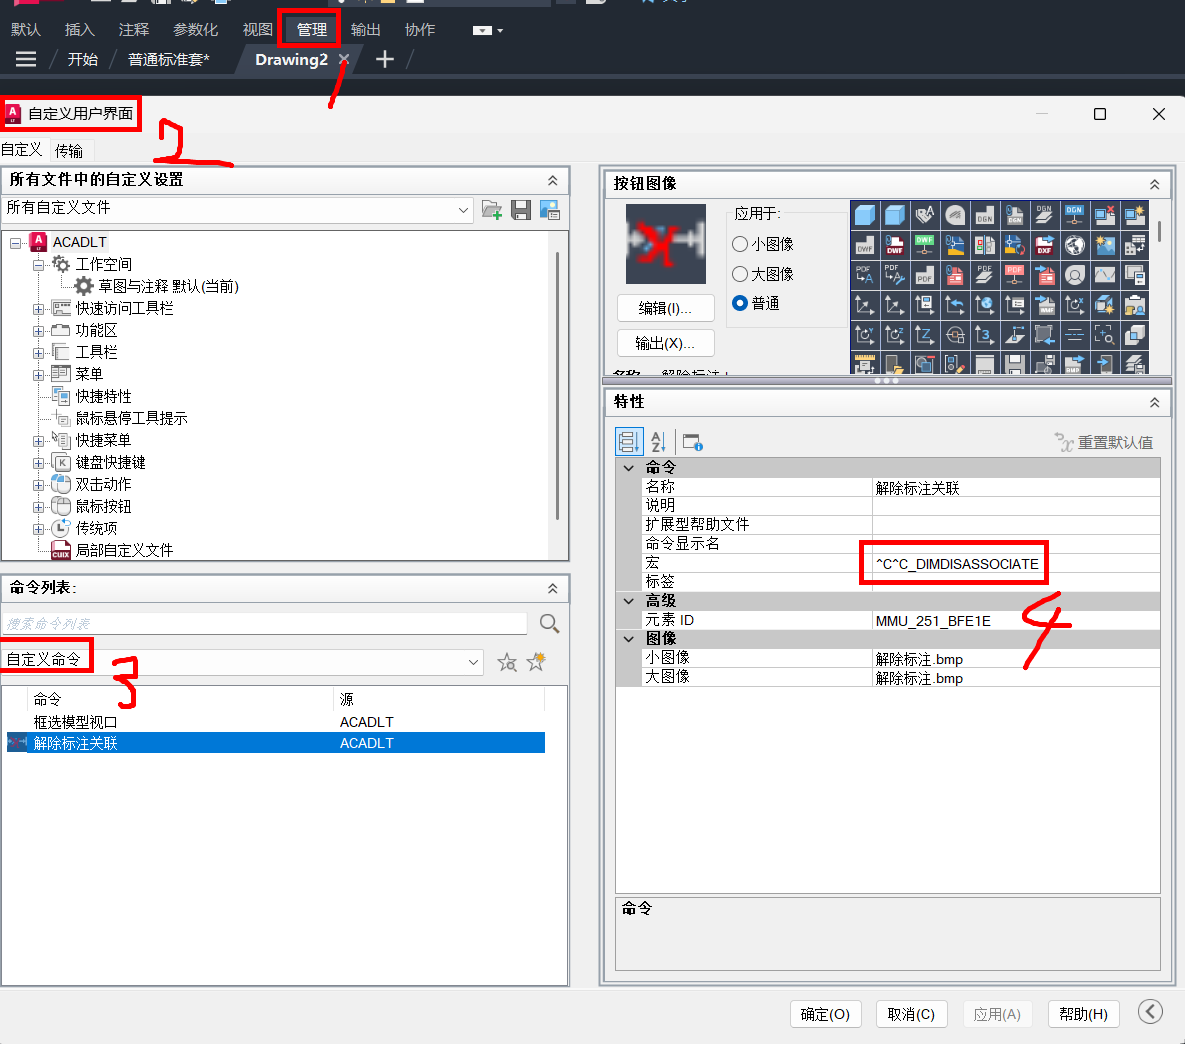Click the 编辑(I)... button
Screen dimensions: 1185x1044
pos(665,308)
